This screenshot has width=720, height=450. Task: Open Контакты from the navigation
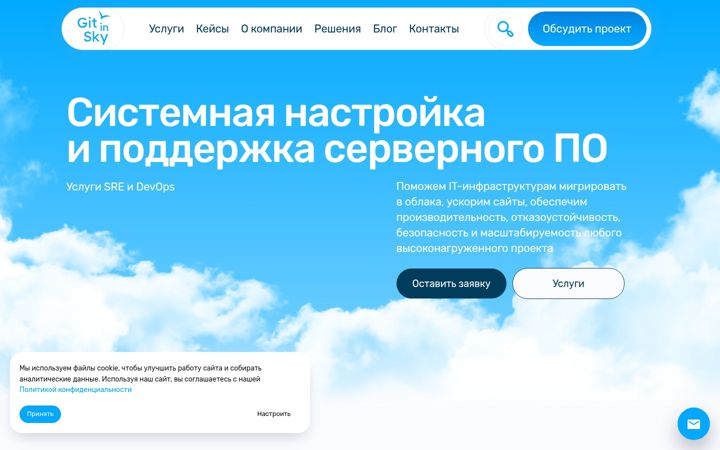point(434,29)
